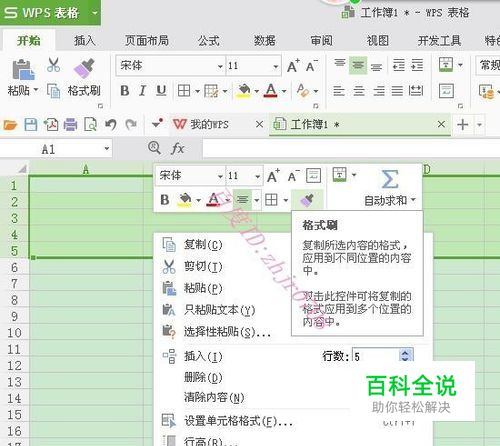Viewport: 500px width, 446px height.
Task: Choose 选择性粘贴(S)... from context menu
Action: [x=228, y=332]
